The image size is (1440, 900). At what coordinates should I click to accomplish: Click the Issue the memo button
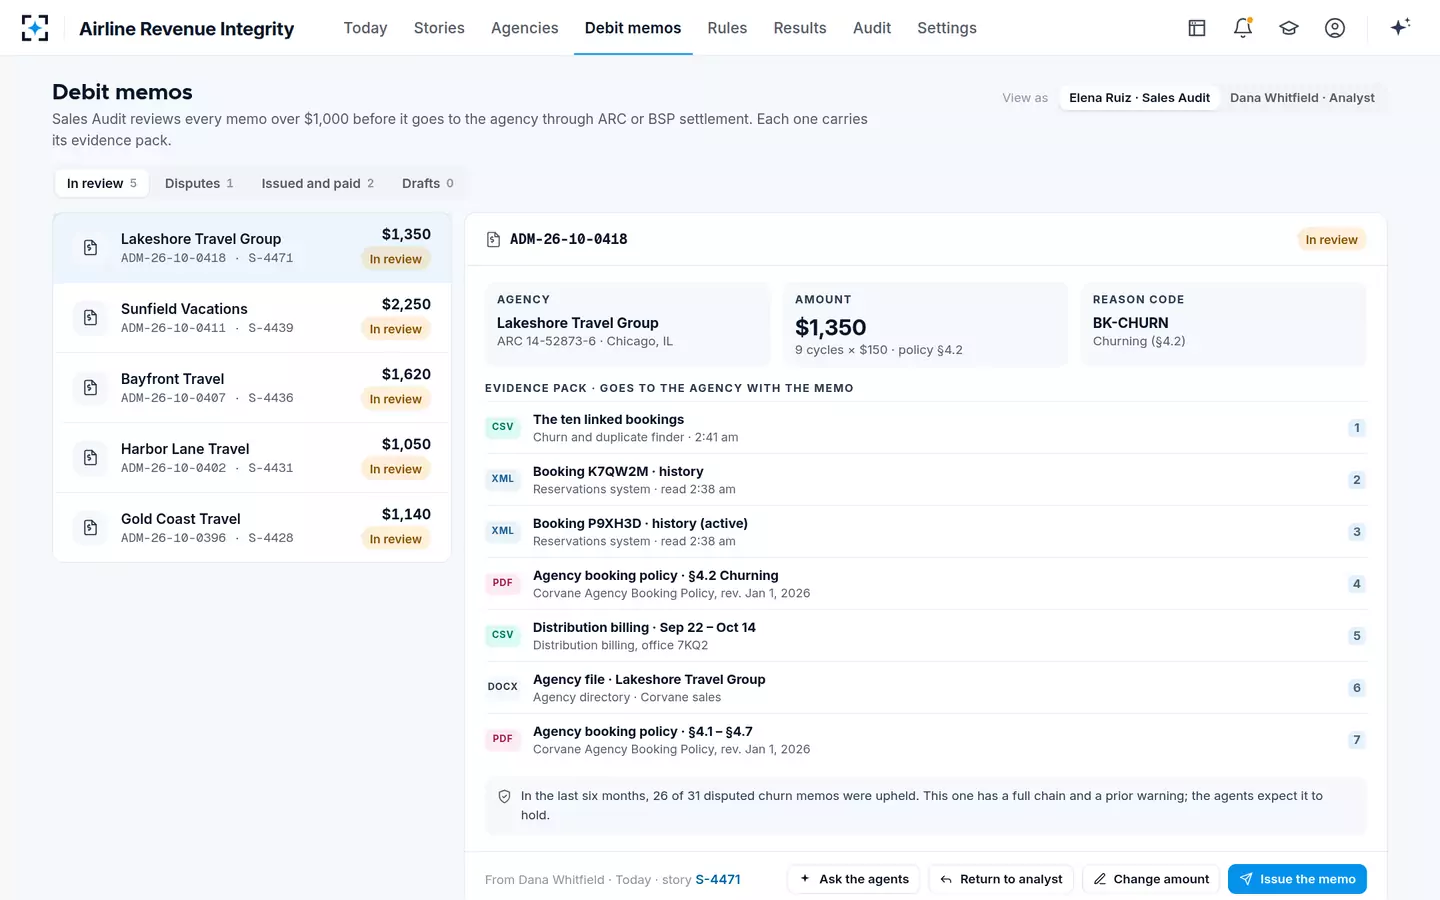(x=1297, y=879)
